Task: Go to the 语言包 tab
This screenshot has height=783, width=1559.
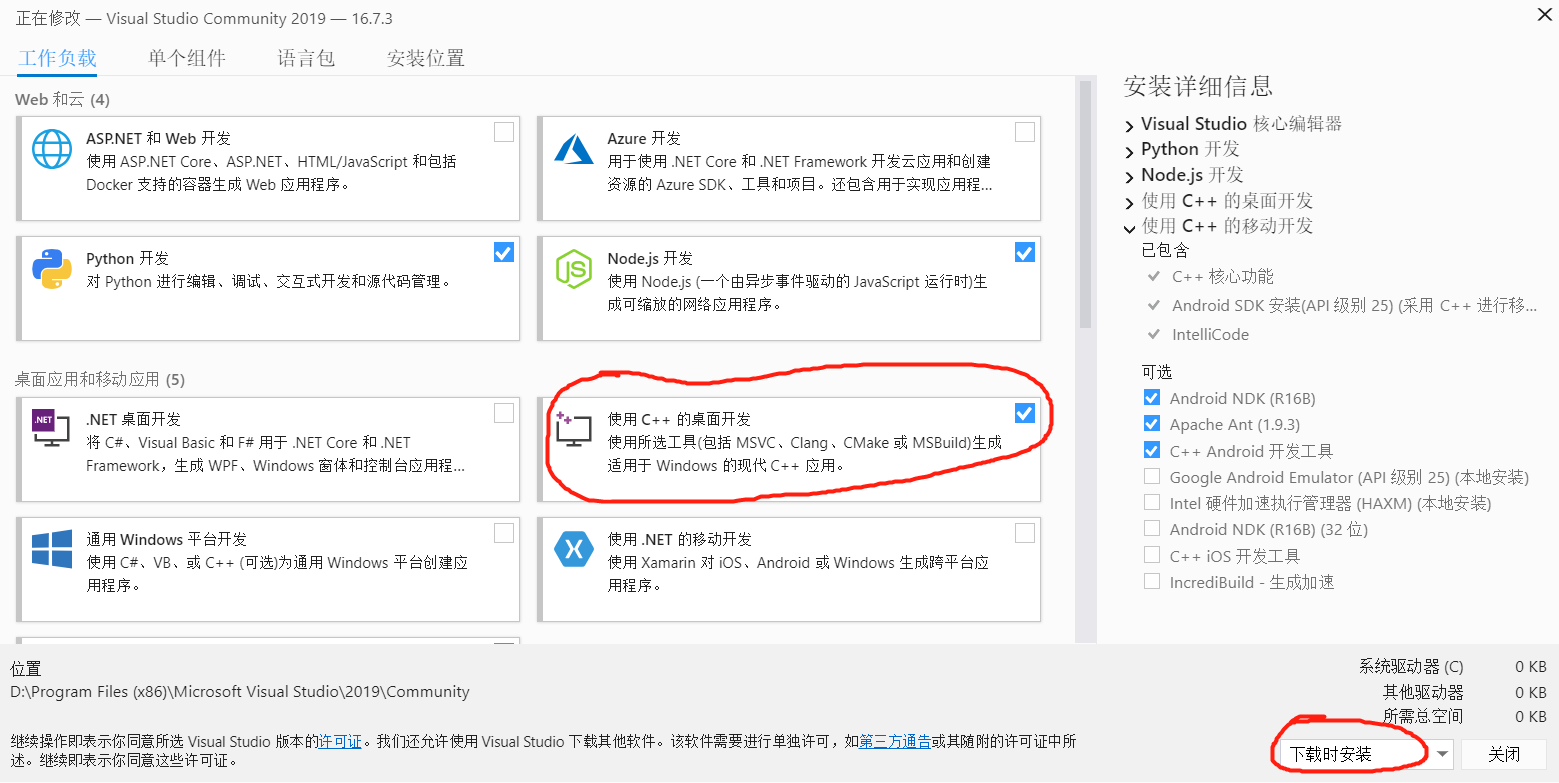Action: (x=306, y=58)
